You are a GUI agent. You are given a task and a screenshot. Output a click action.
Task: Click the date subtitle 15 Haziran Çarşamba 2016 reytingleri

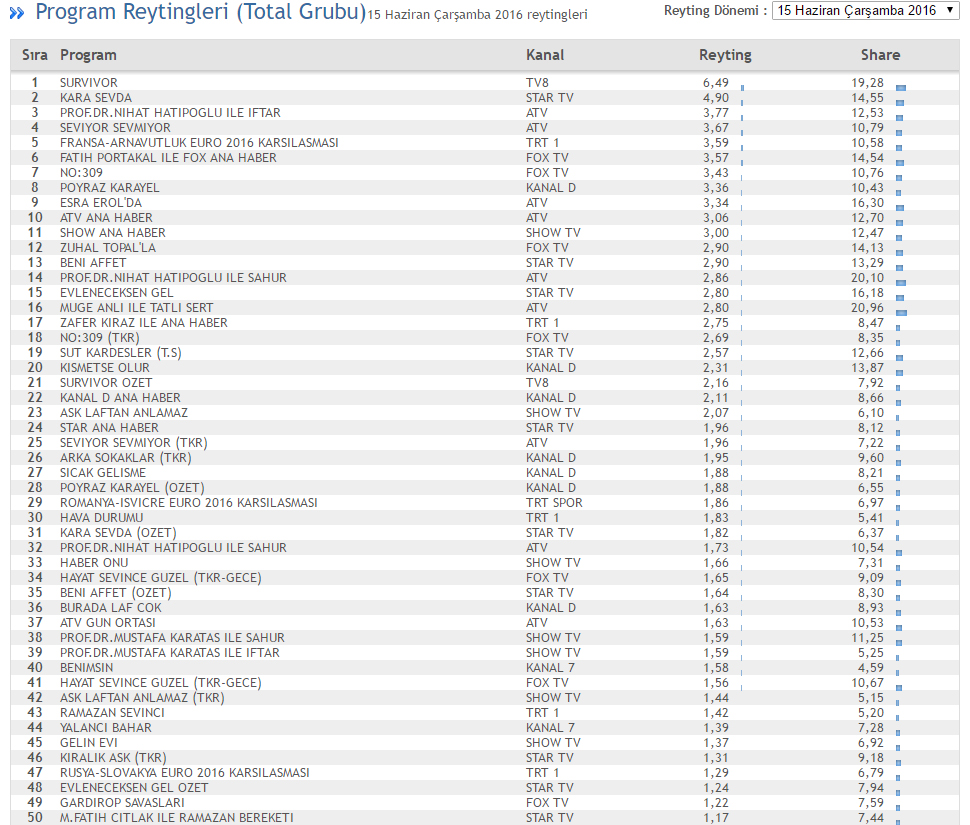(x=477, y=15)
